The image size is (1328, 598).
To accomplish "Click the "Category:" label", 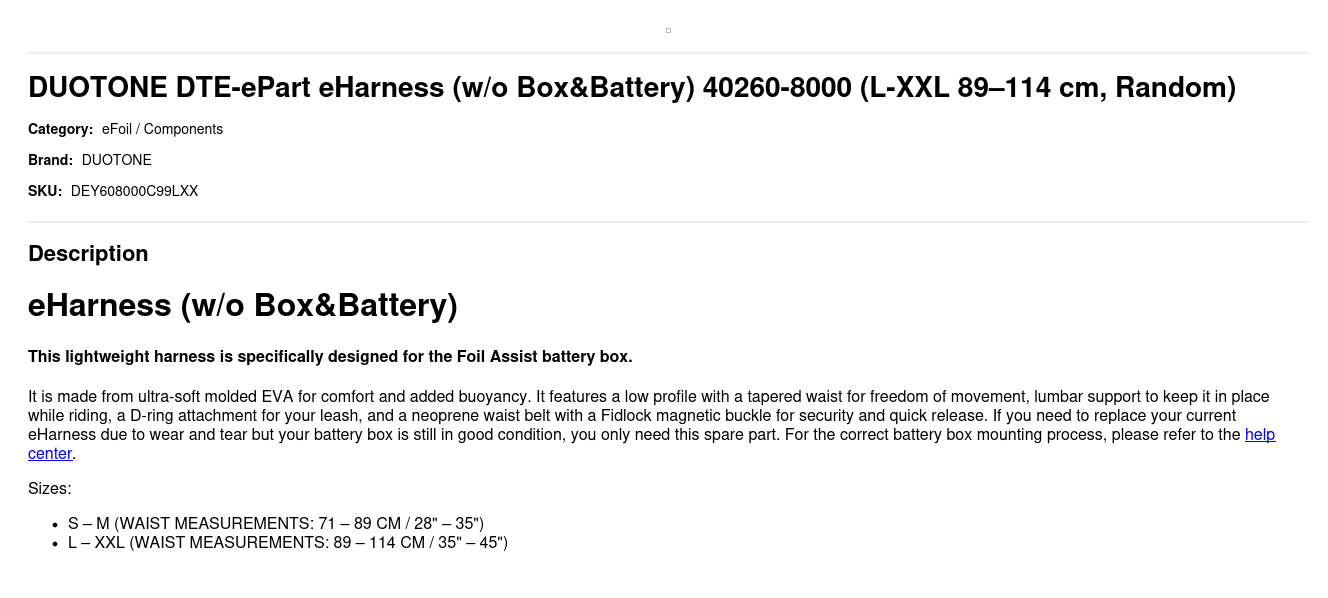I will [60, 129].
